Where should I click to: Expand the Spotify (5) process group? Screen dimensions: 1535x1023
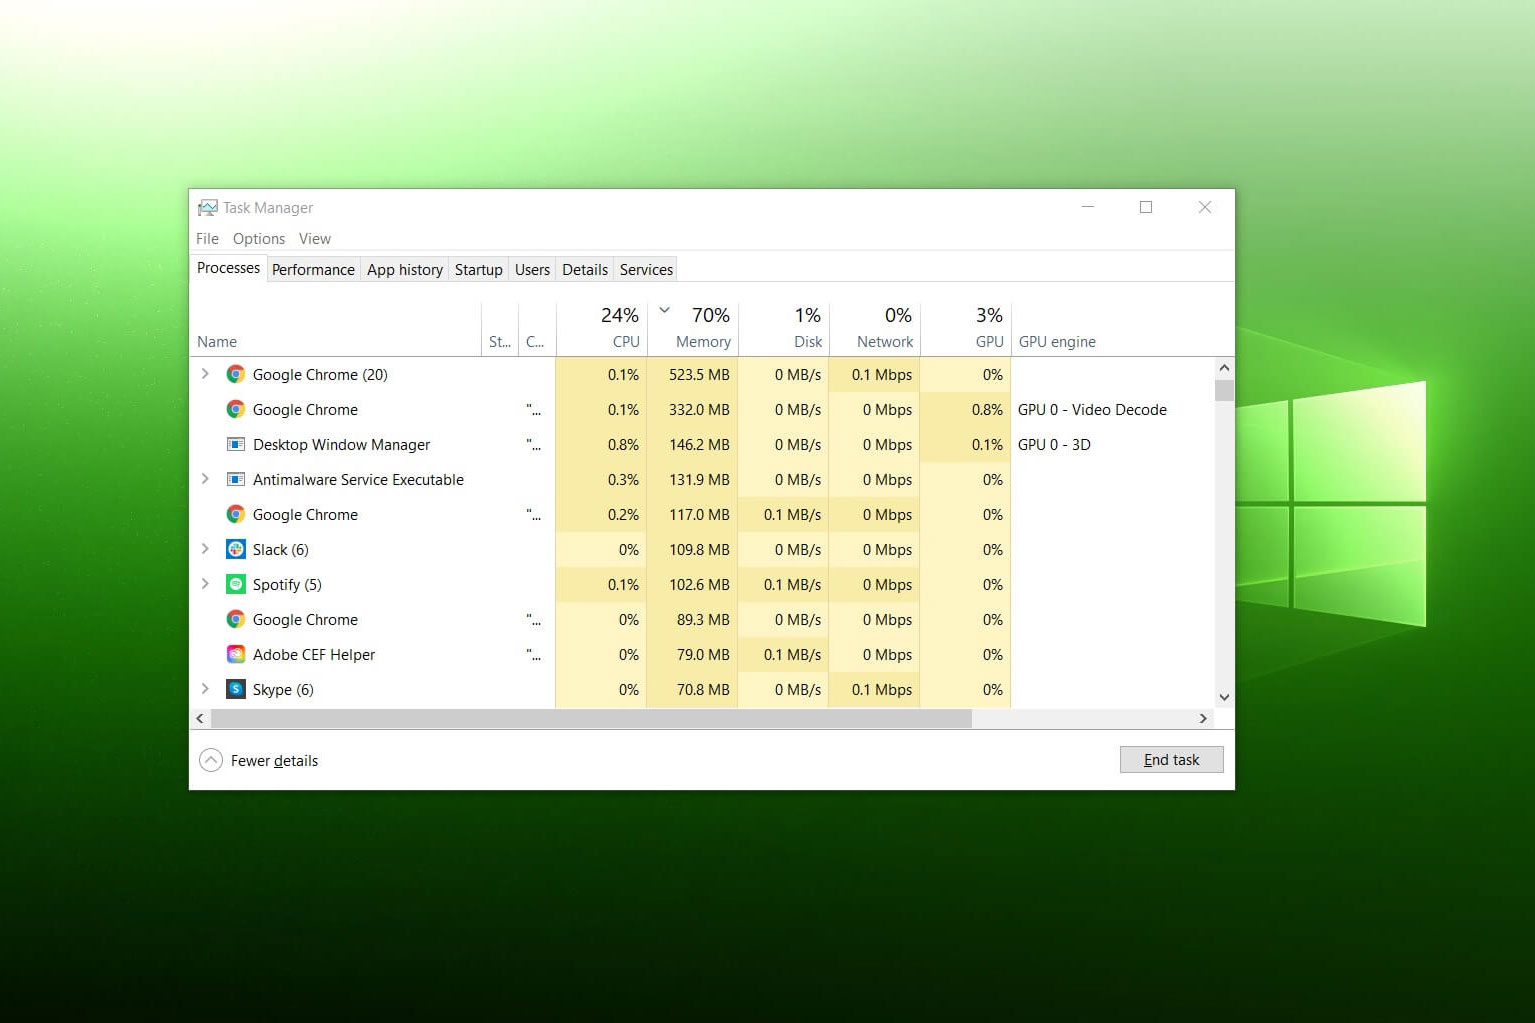click(205, 584)
